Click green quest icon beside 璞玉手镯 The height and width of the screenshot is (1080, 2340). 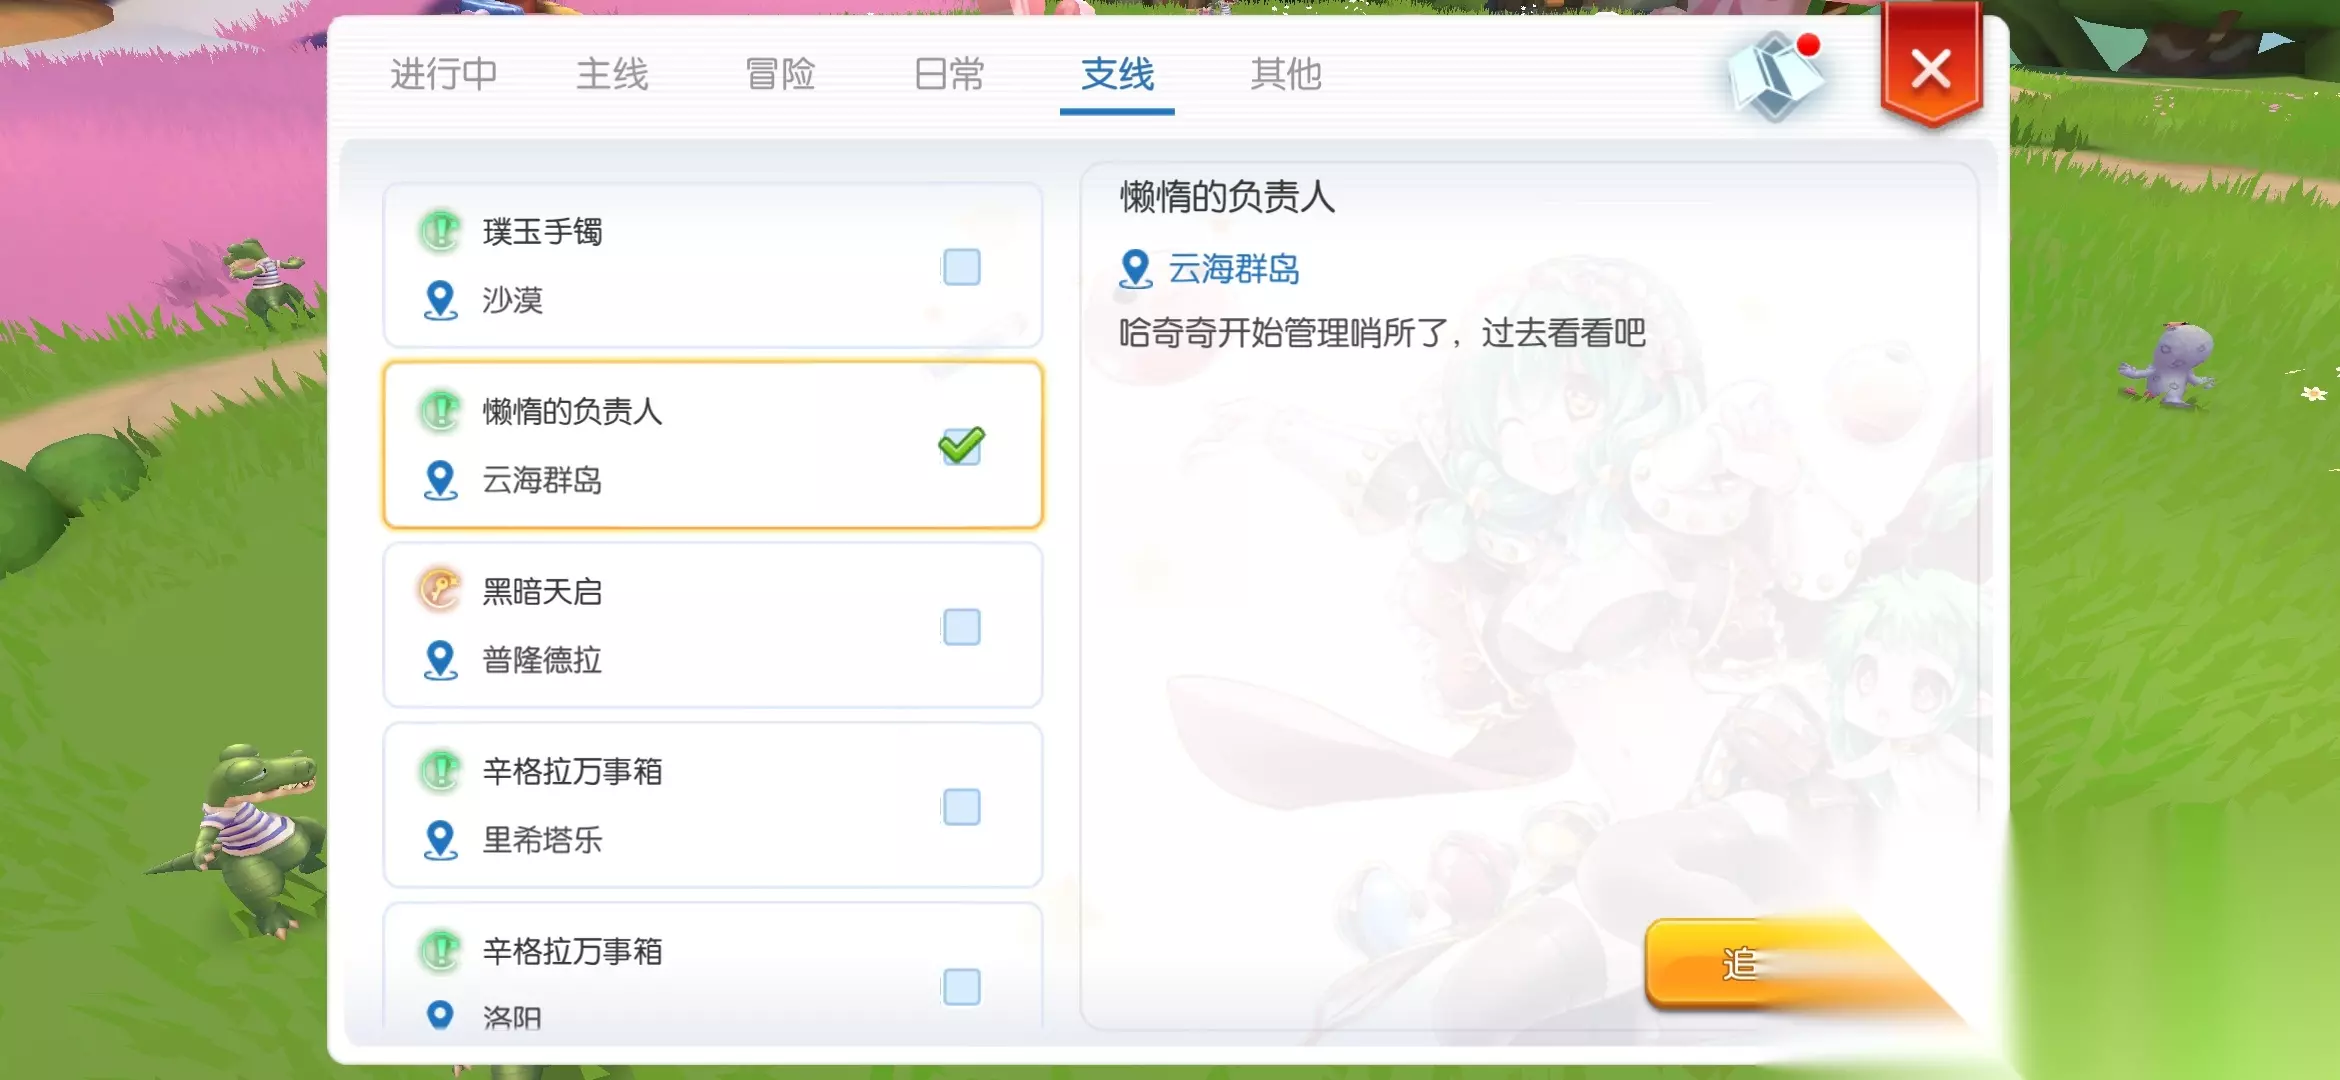(x=440, y=231)
